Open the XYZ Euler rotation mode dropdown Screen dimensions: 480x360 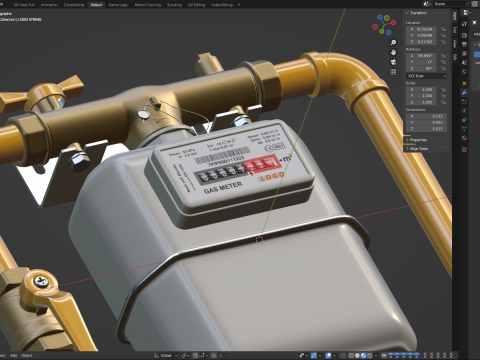(x=426, y=76)
